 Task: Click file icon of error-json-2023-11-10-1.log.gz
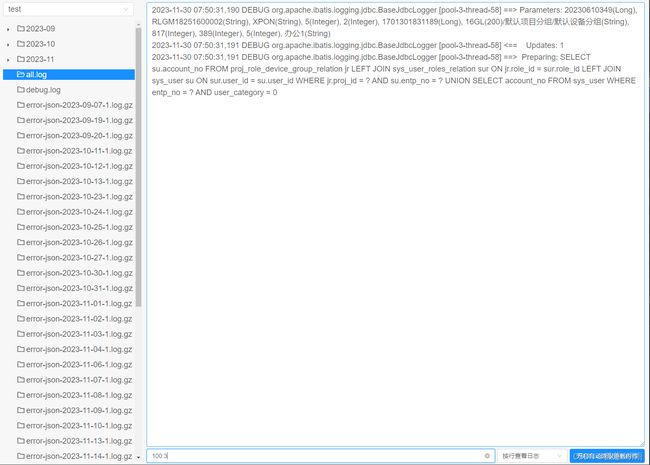tap(21, 425)
